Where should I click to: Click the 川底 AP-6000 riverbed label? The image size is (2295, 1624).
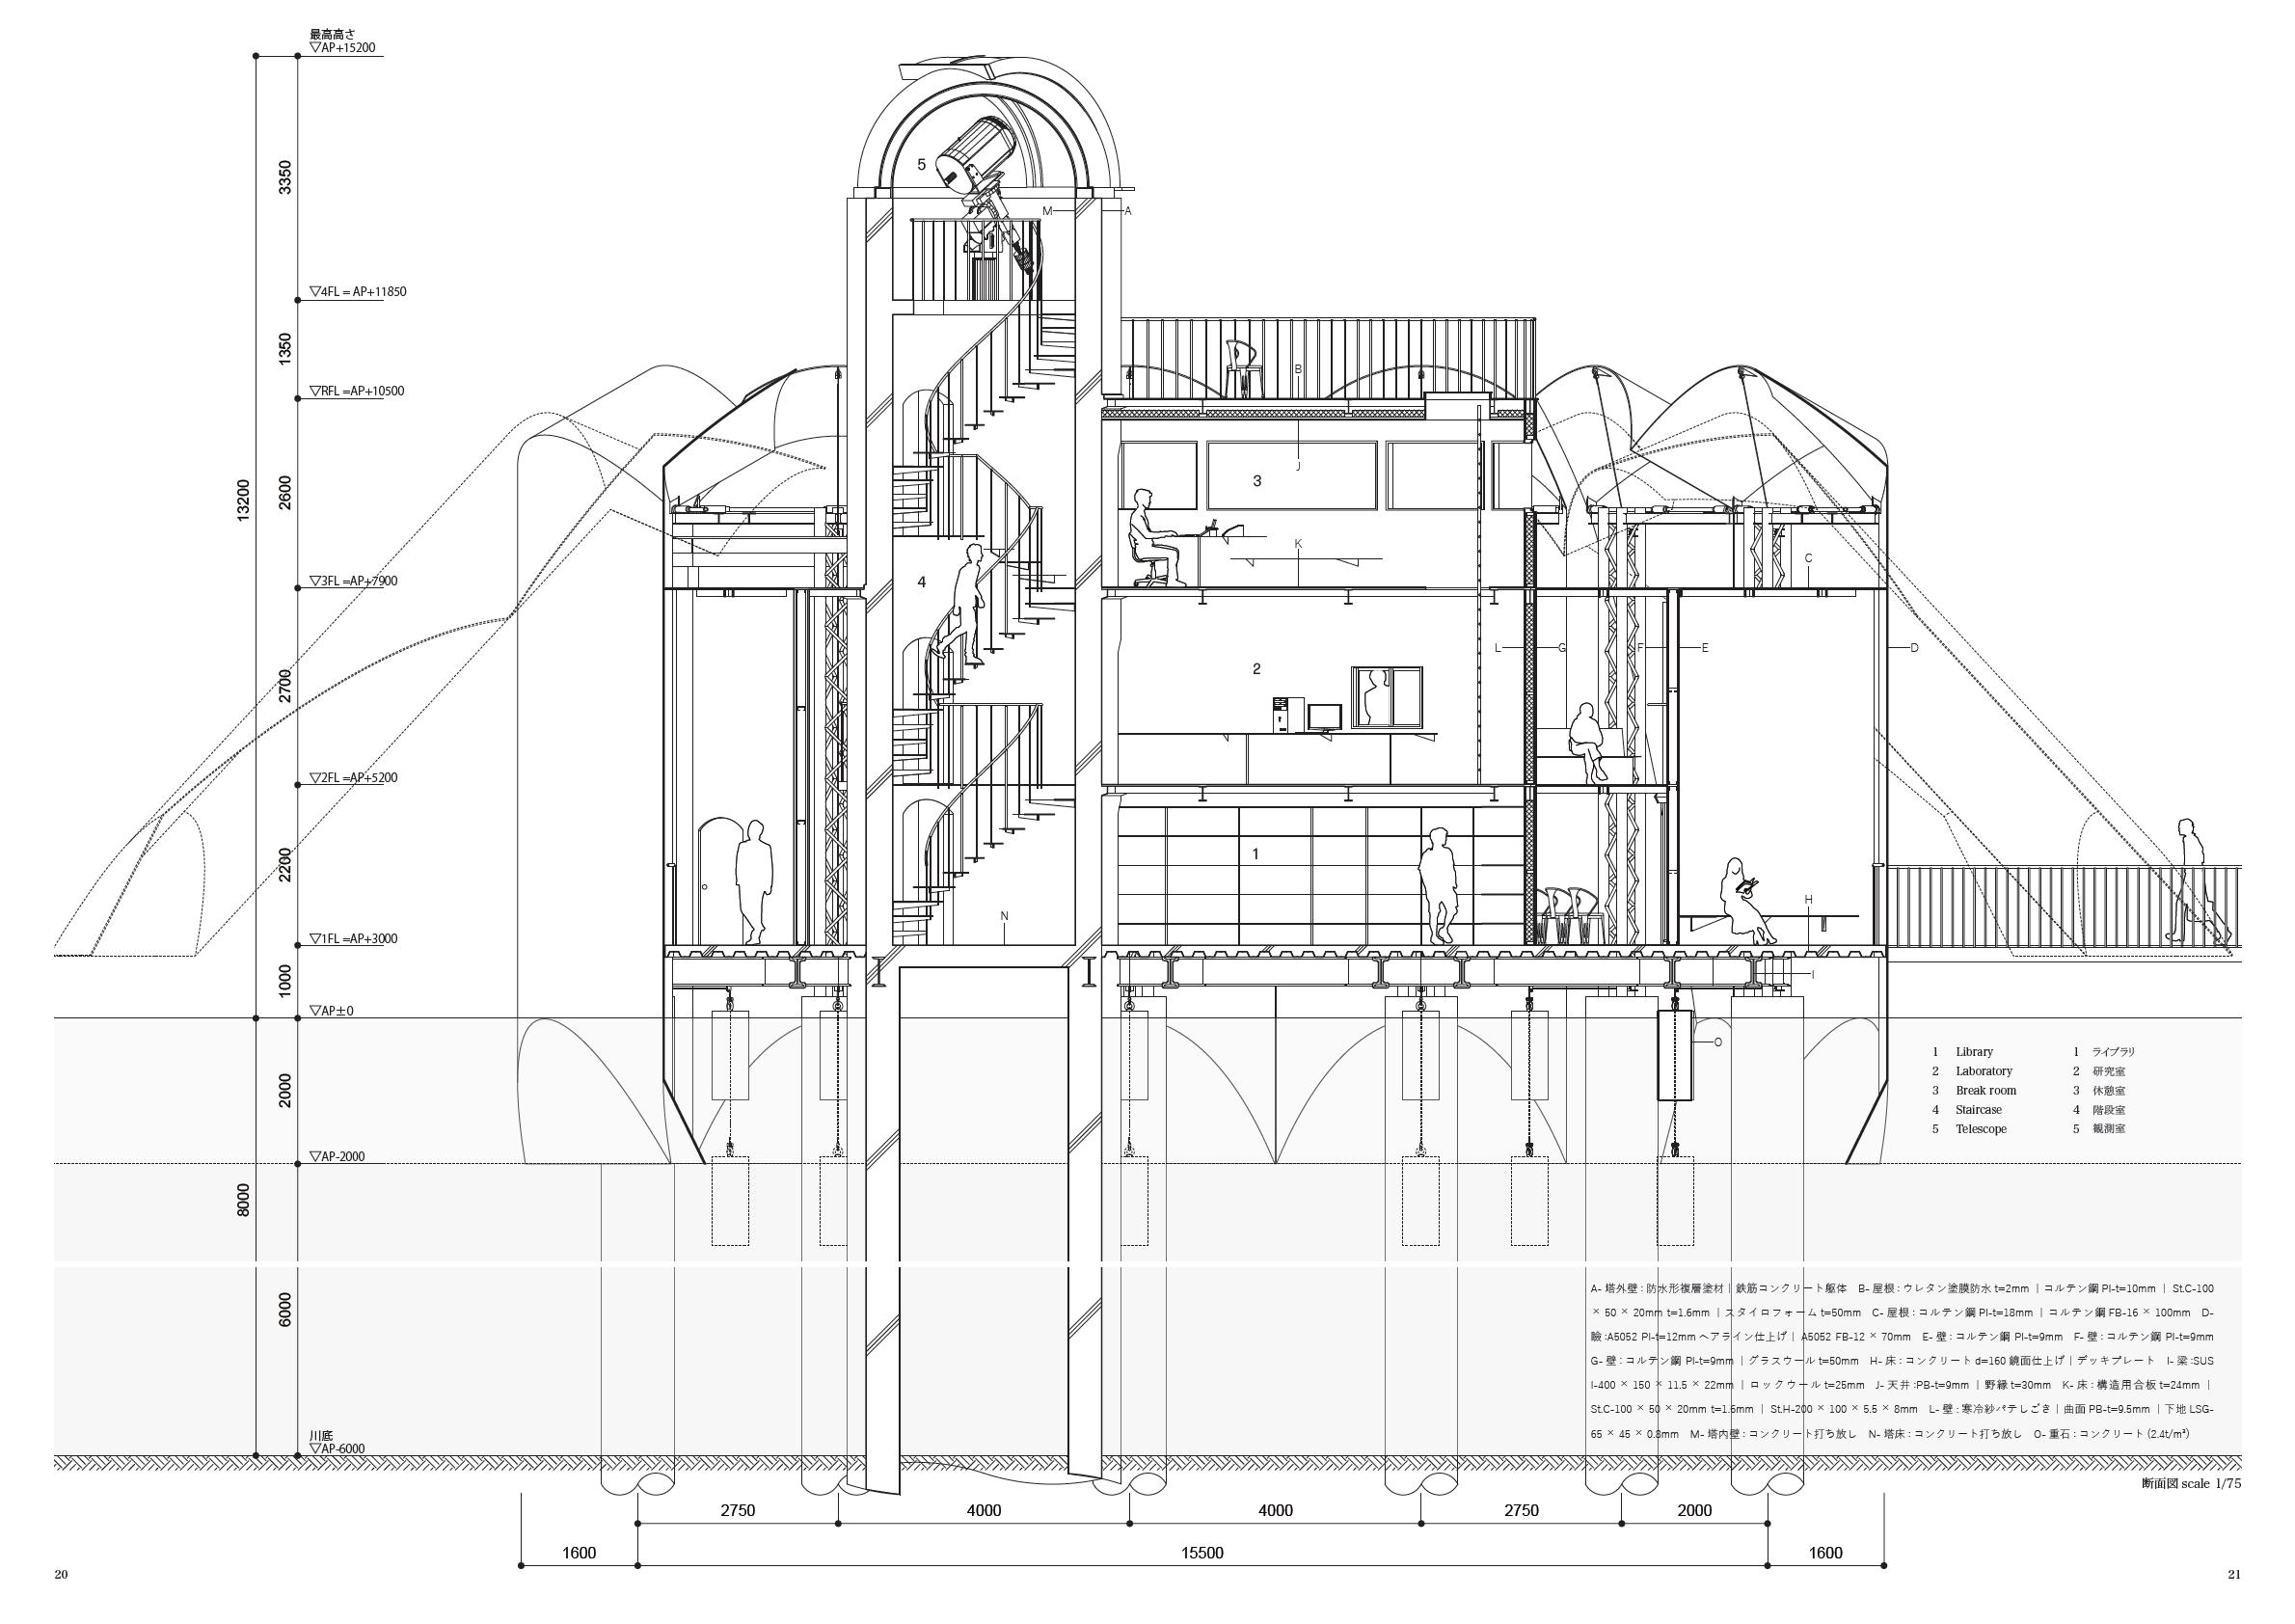[x=336, y=1442]
